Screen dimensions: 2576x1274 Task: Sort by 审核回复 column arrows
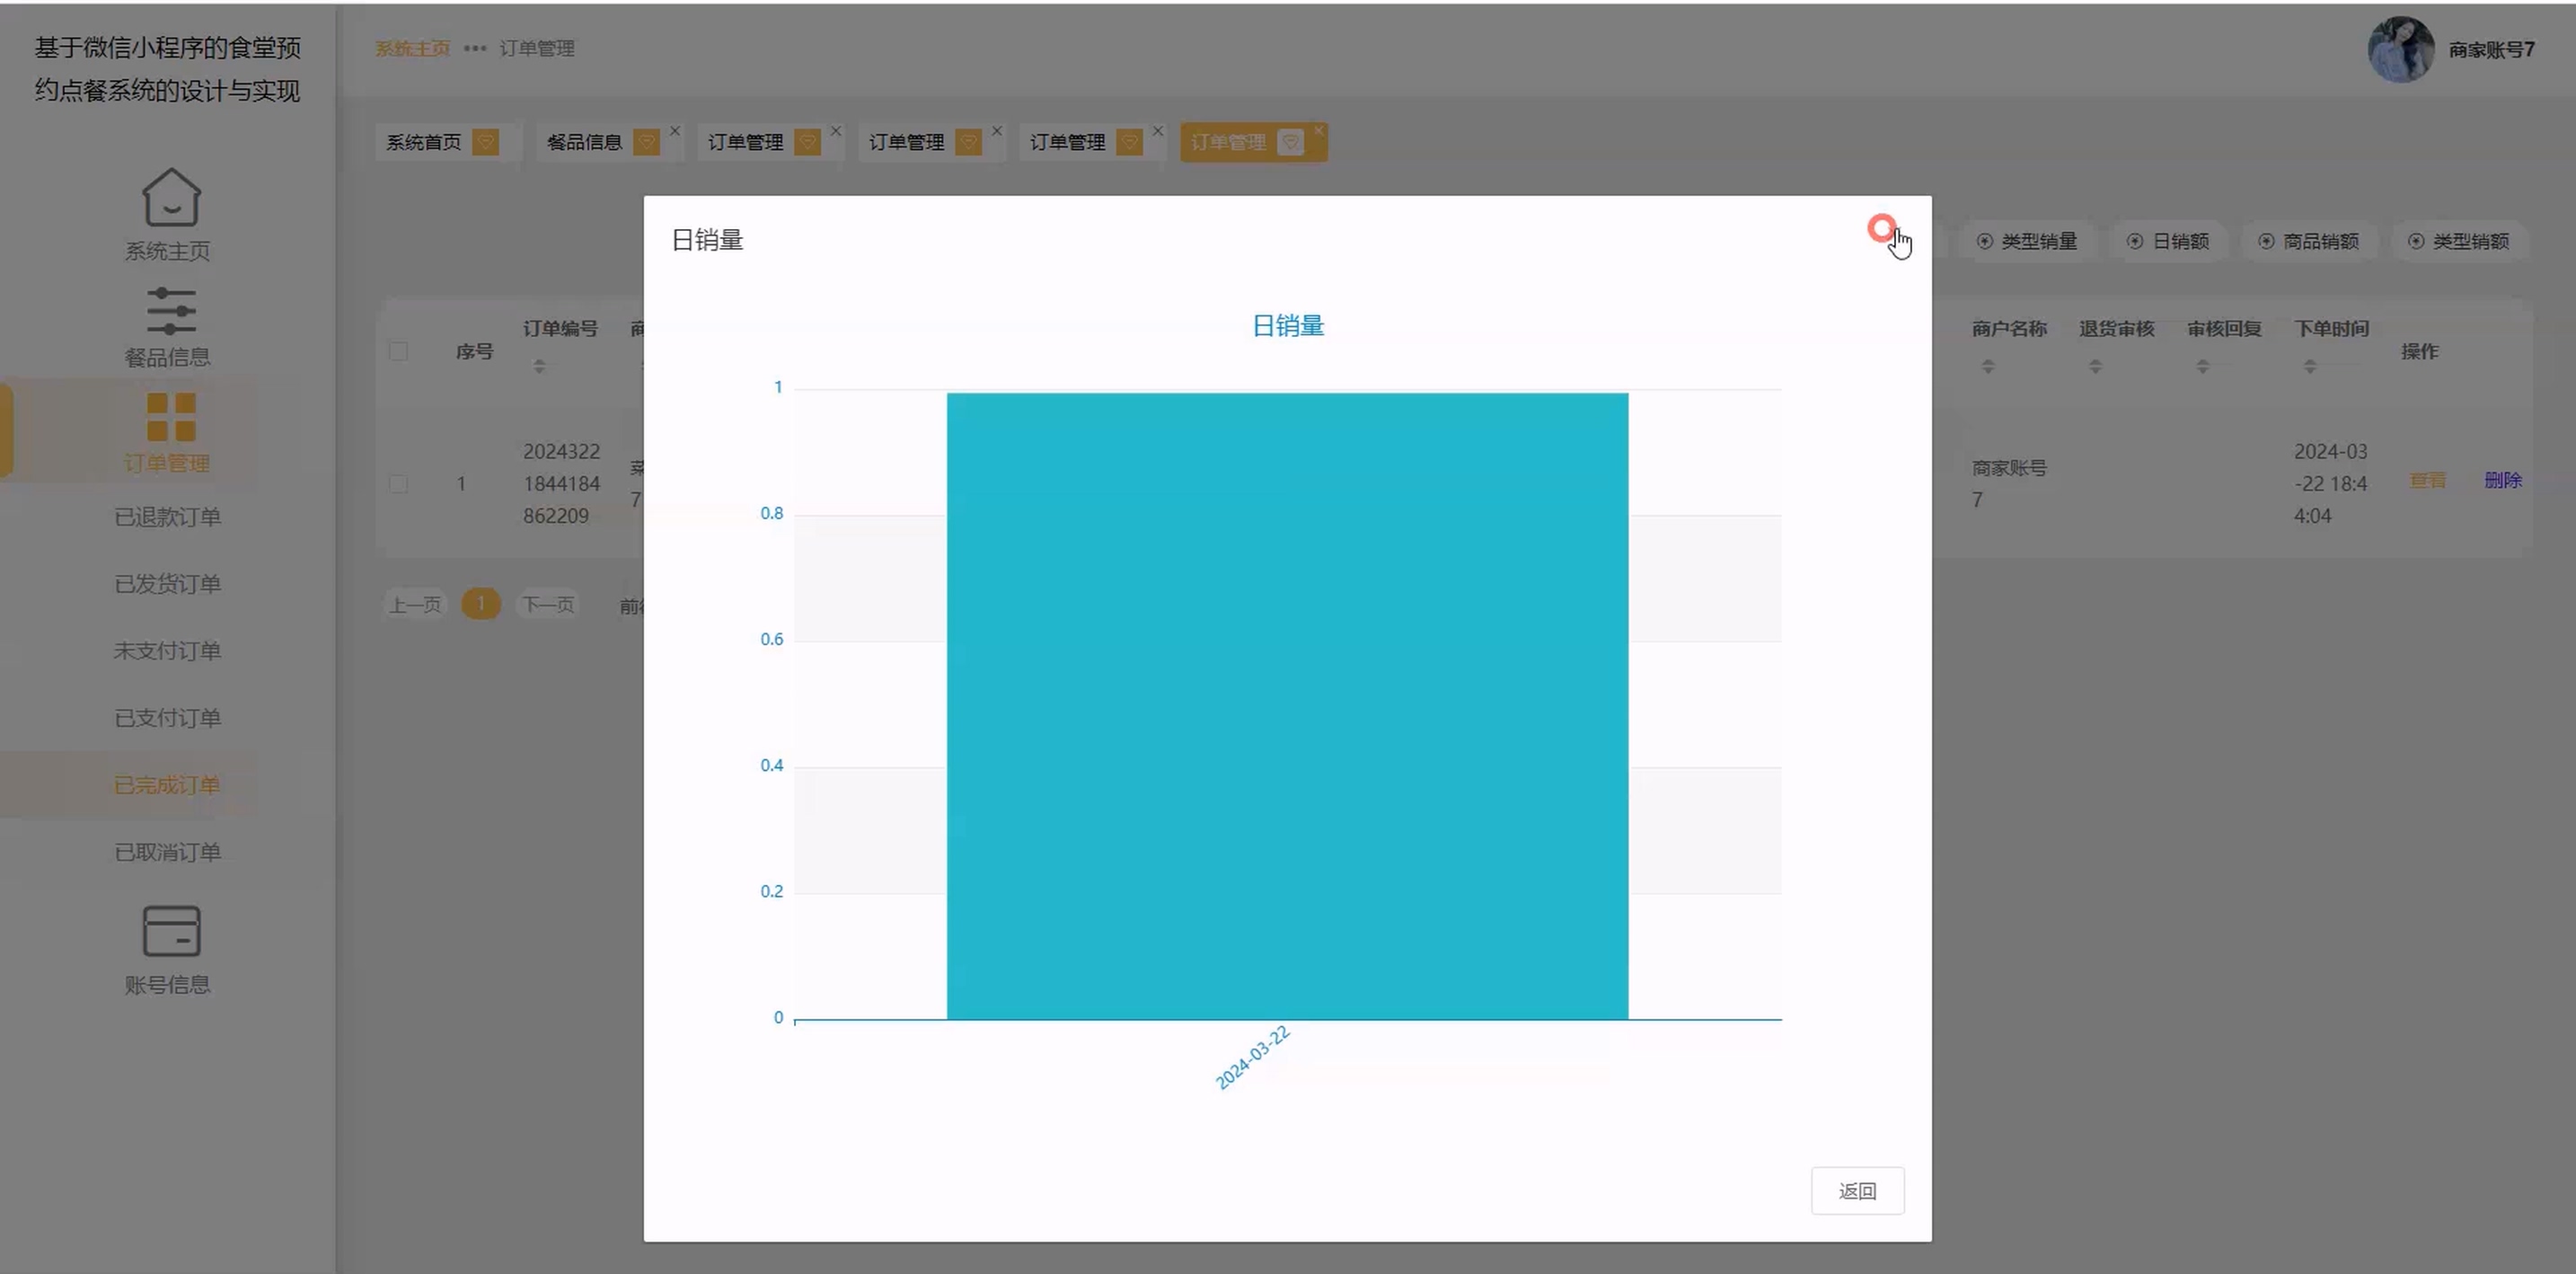tap(2203, 366)
